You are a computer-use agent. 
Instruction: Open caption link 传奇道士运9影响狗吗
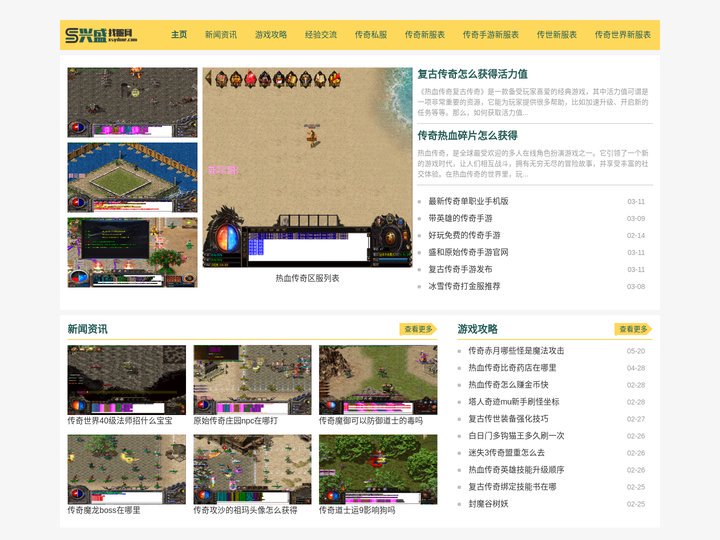[x=357, y=510]
